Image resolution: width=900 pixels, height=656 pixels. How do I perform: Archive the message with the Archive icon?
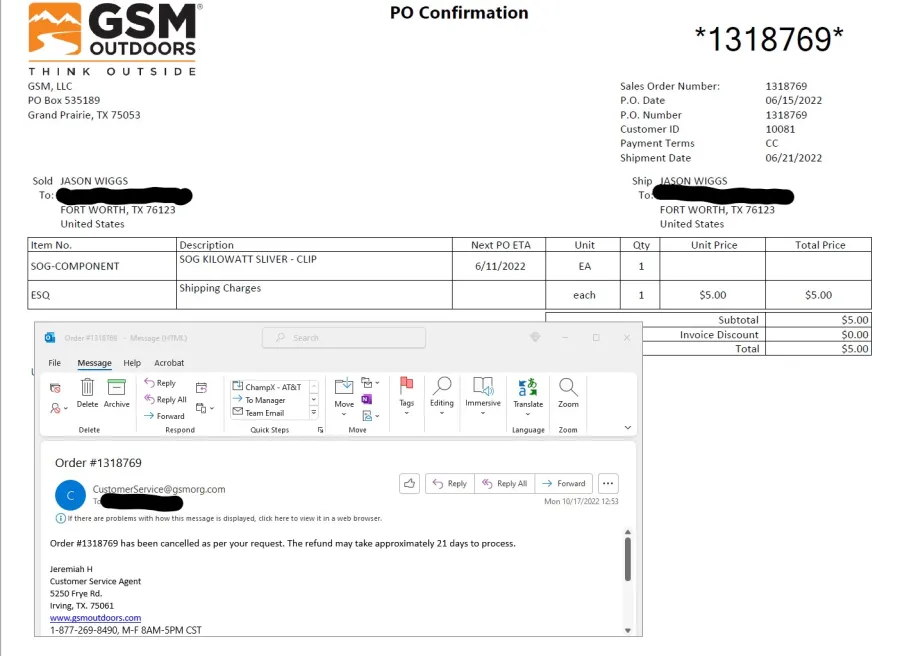point(116,388)
